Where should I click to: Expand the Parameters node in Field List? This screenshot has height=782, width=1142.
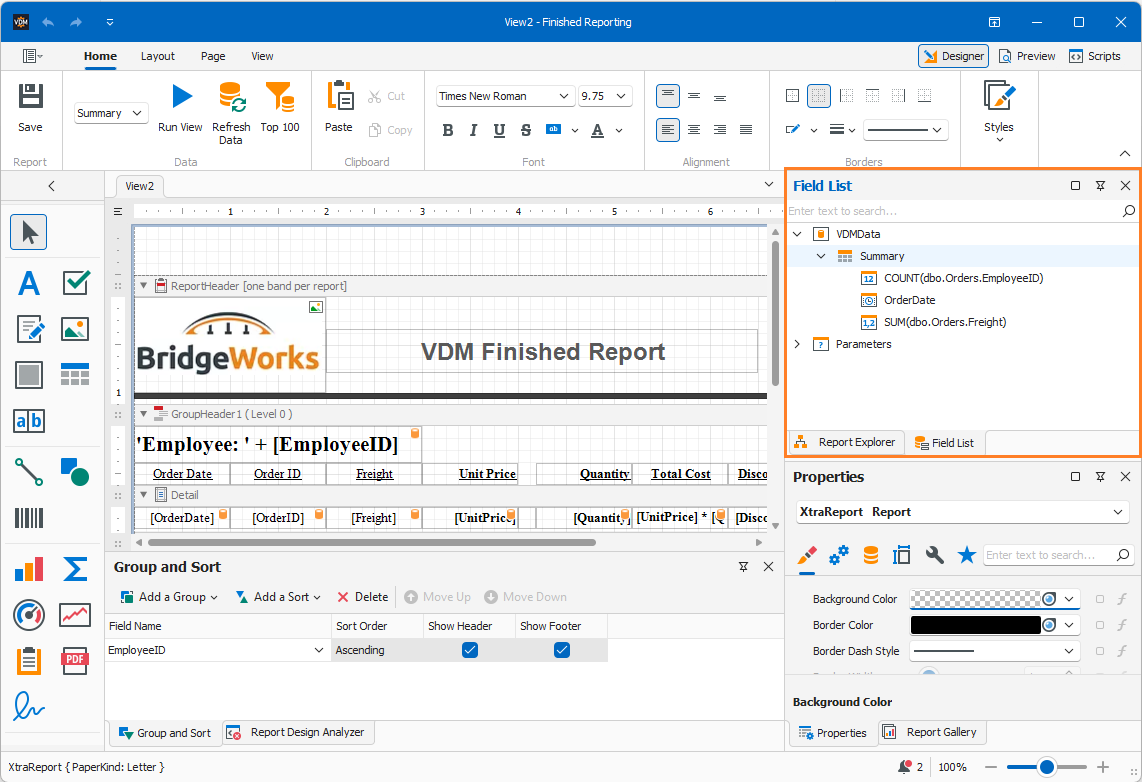point(798,344)
